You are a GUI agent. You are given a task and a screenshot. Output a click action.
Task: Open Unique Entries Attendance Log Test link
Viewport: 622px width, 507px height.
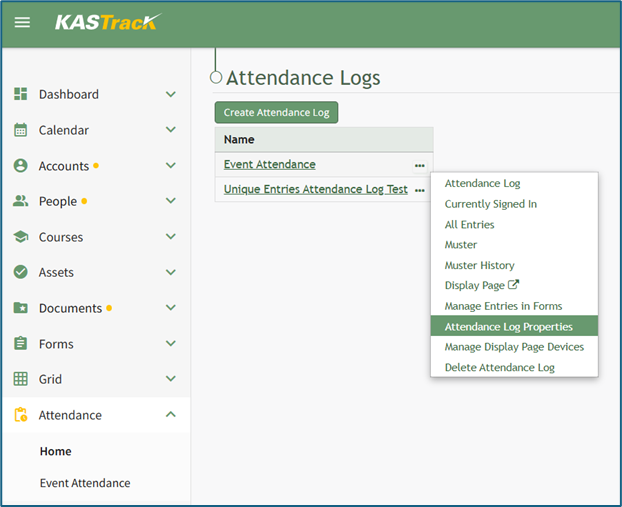(x=315, y=189)
